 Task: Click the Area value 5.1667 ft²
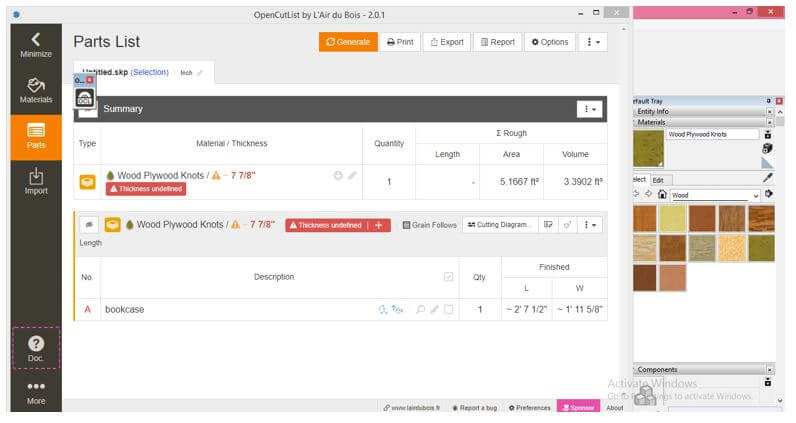coord(519,182)
